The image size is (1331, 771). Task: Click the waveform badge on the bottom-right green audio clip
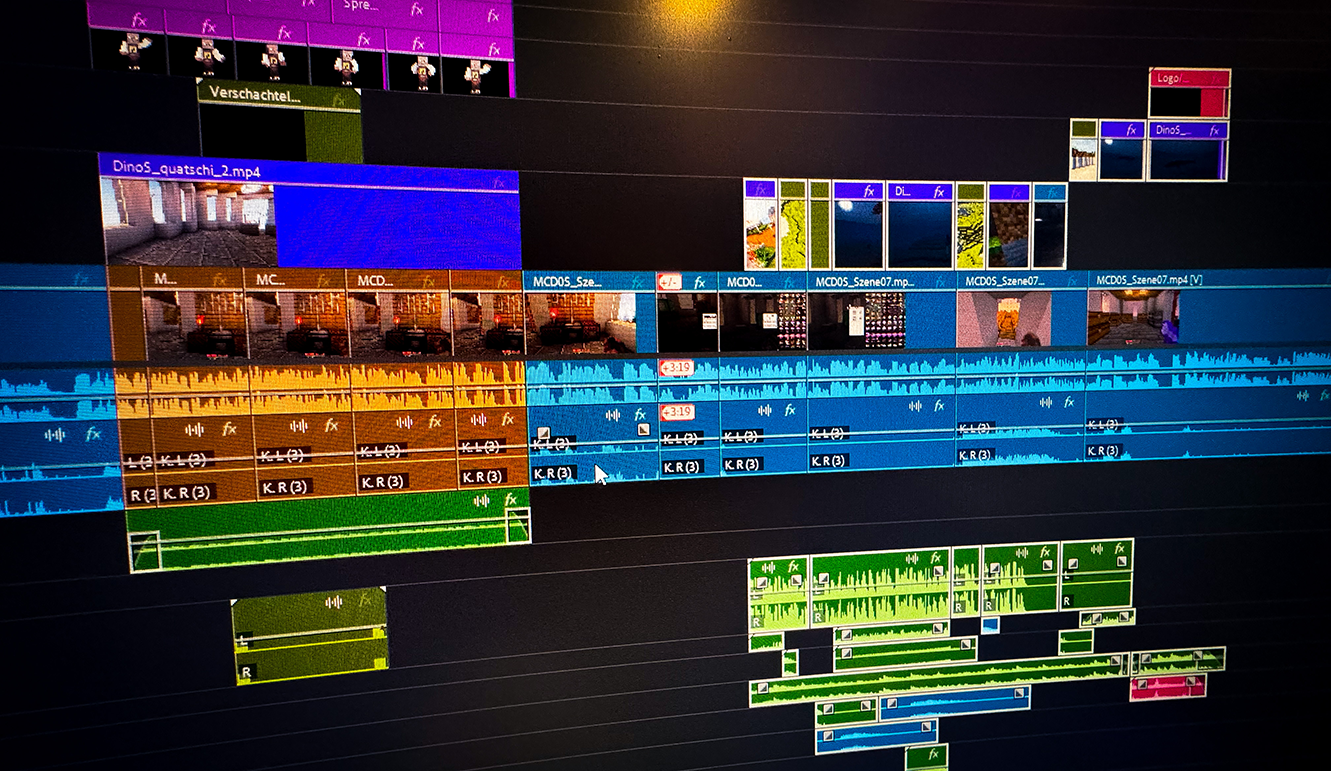click(x=1097, y=549)
